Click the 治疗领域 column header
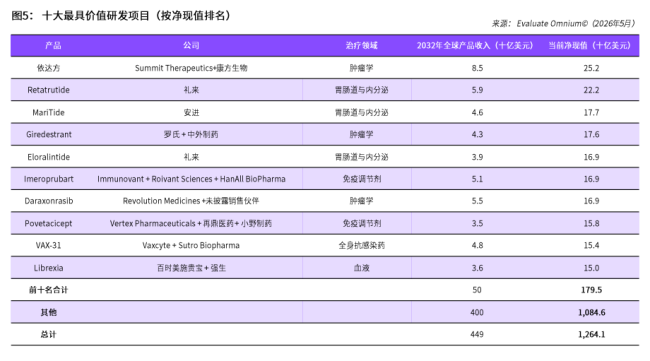Screen dimensions: 650x361 tap(361, 46)
